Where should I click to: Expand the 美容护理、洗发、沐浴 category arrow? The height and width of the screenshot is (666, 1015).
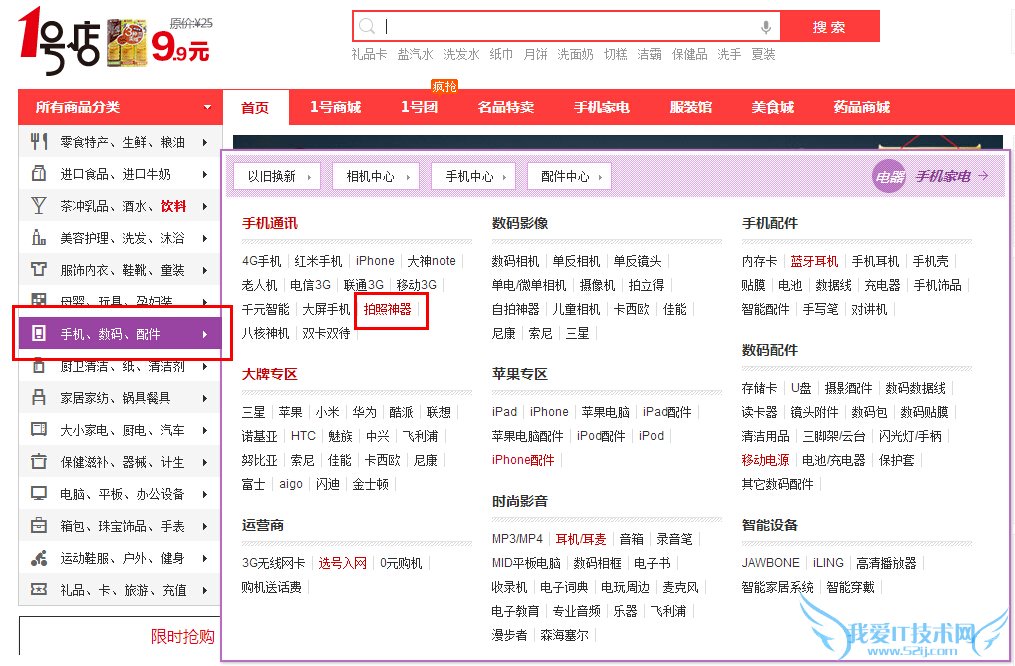click(205, 238)
